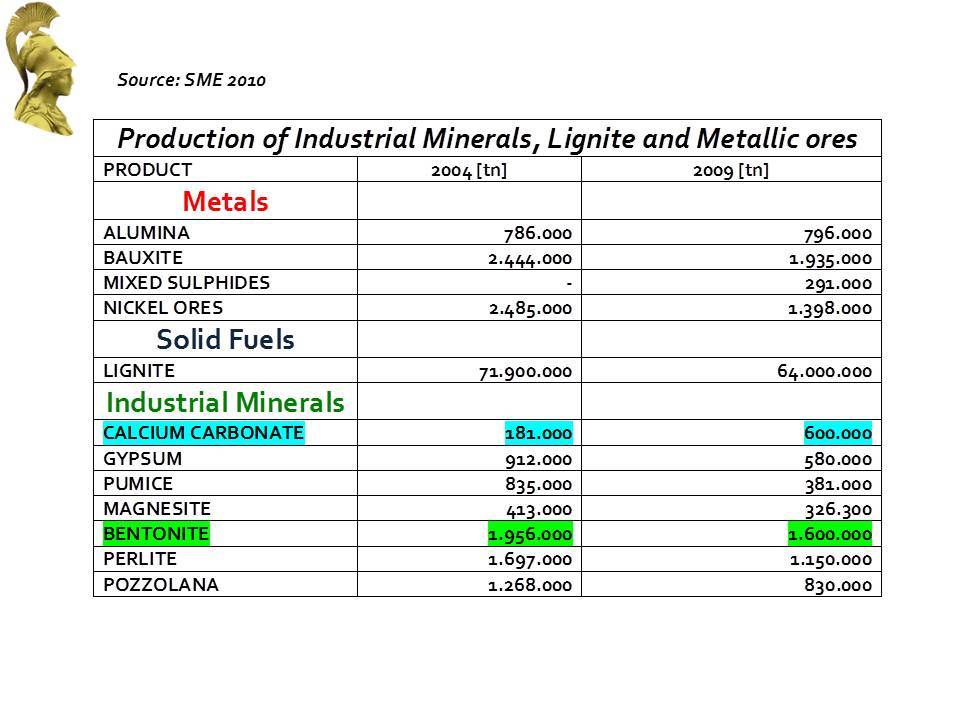The width and height of the screenshot is (960, 720).
Task: Click the cyan-highlighted value 181.000
Action: tap(538, 433)
